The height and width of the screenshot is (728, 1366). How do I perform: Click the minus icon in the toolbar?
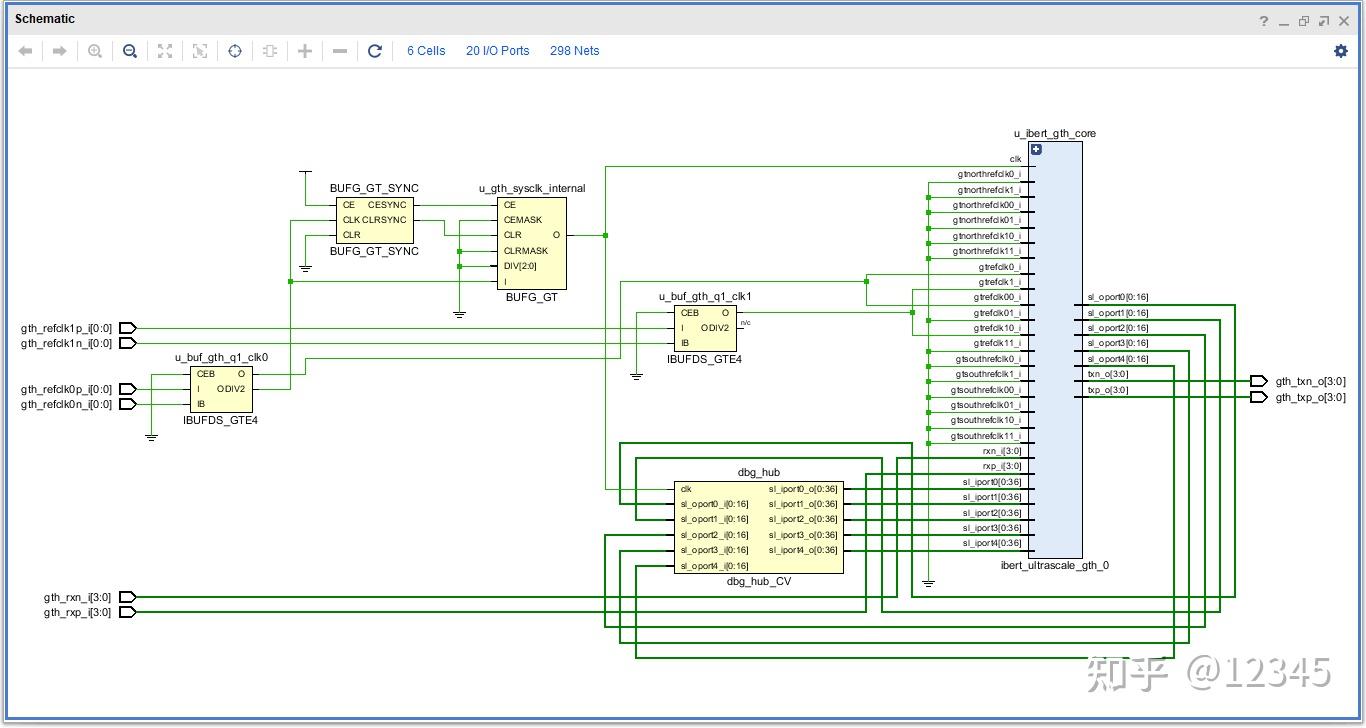coord(340,51)
